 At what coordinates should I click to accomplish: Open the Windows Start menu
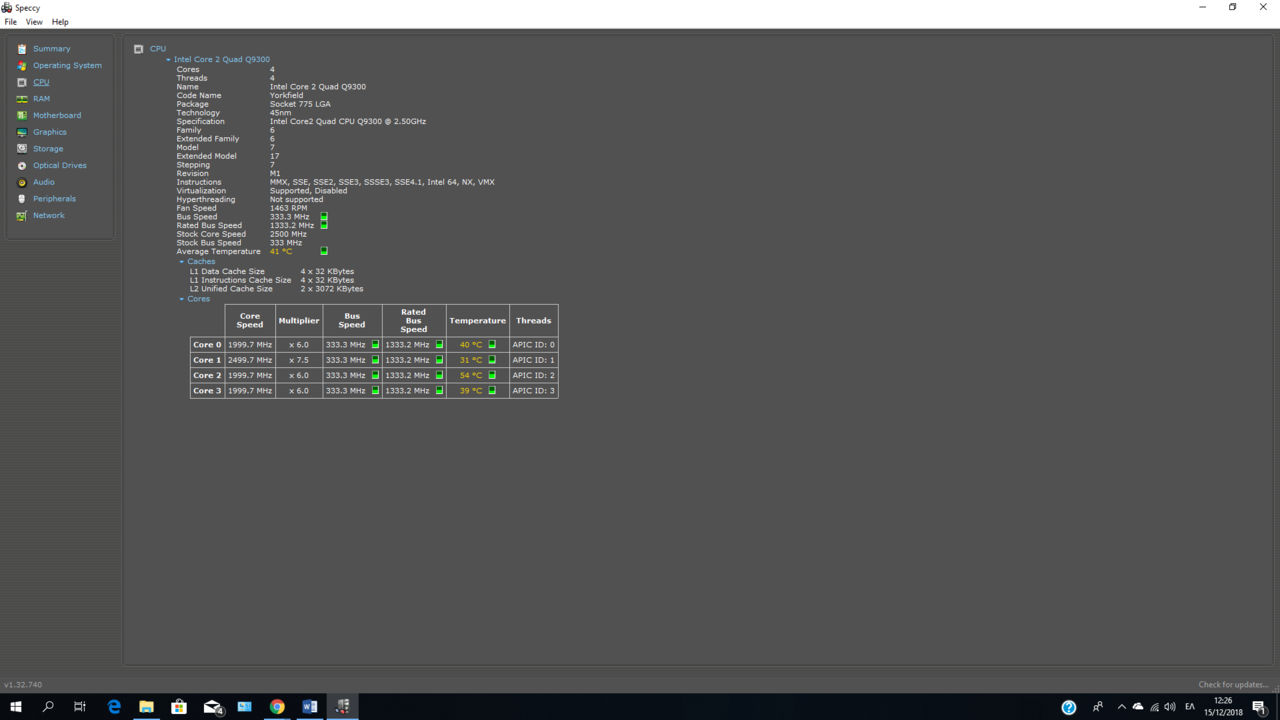point(16,707)
